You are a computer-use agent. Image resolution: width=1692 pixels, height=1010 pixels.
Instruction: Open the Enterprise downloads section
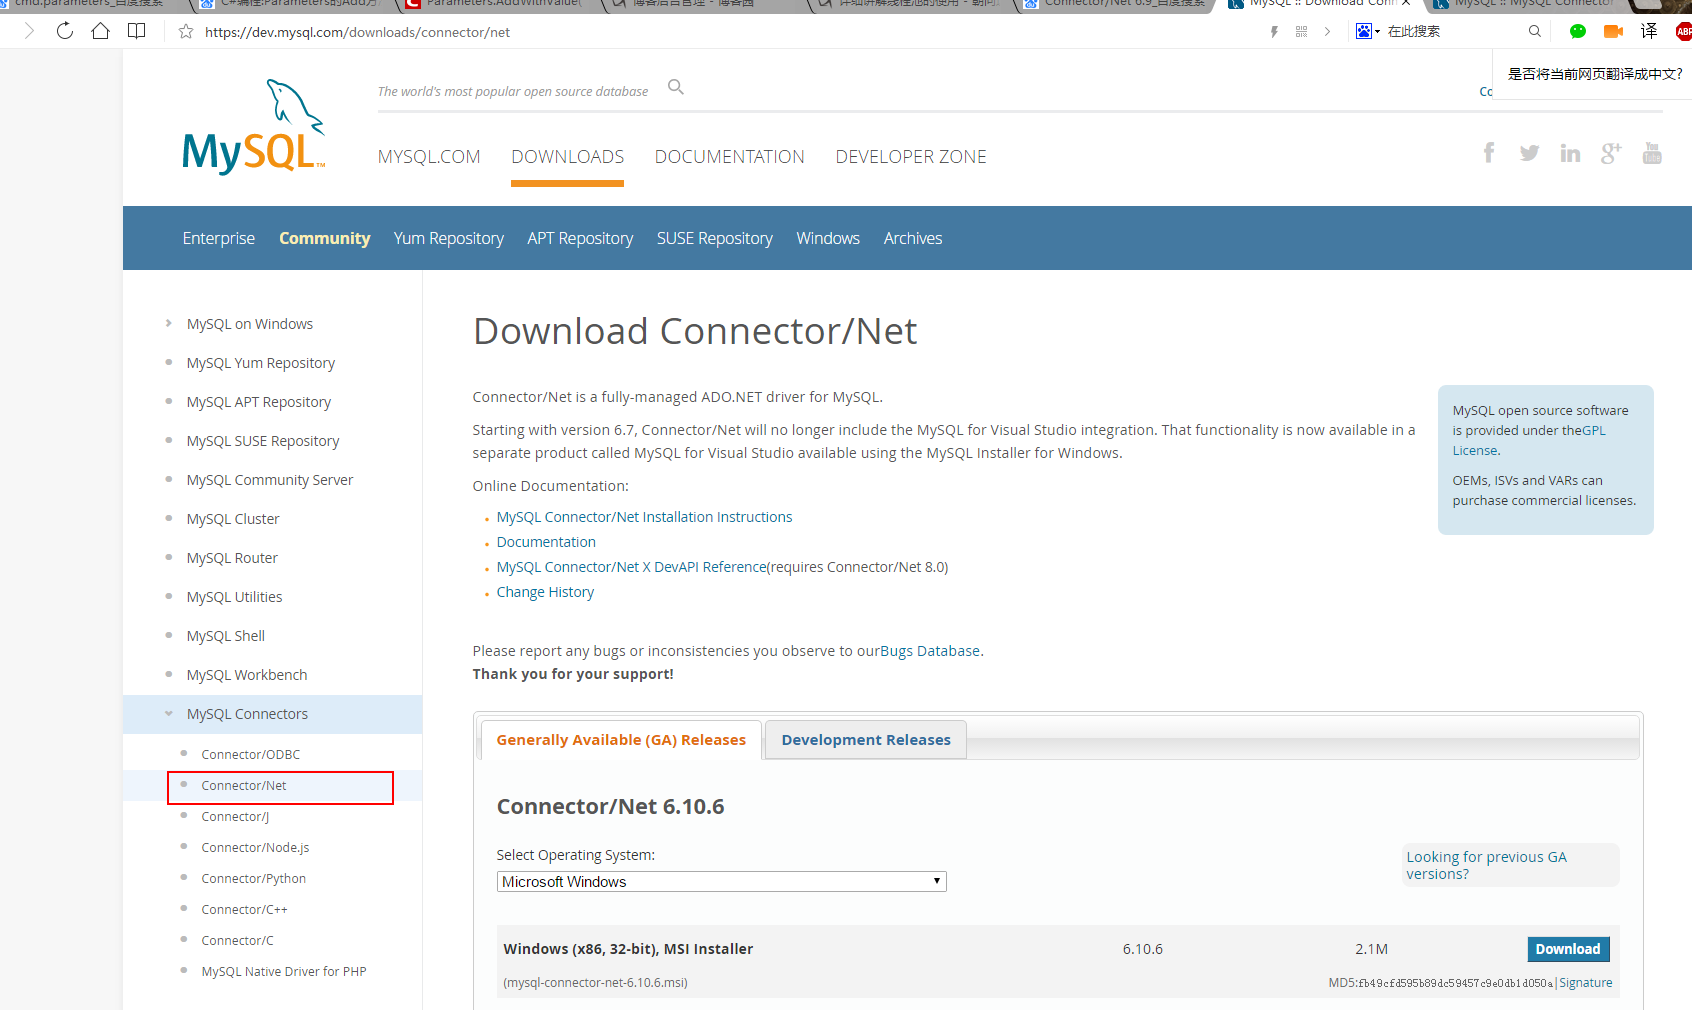pos(219,238)
